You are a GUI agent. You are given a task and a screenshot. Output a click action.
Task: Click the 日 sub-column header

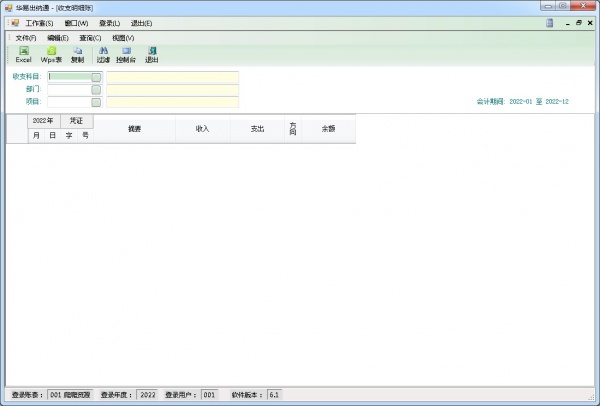click(x=52, y=135)
